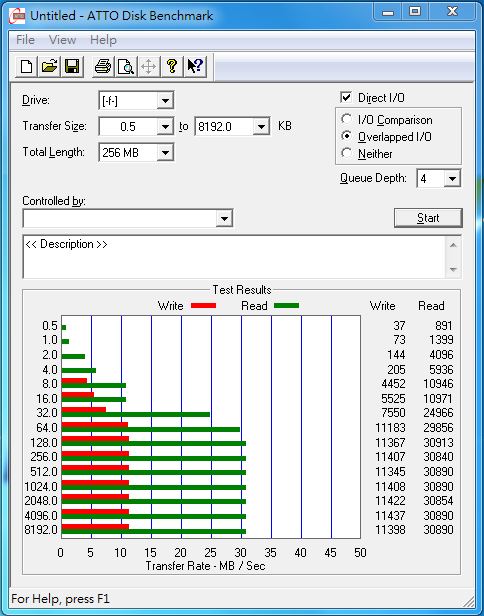Screen dimensions: 484x616
Task: Save results with the floppy disk icon
Action: [x=72, y=66]
